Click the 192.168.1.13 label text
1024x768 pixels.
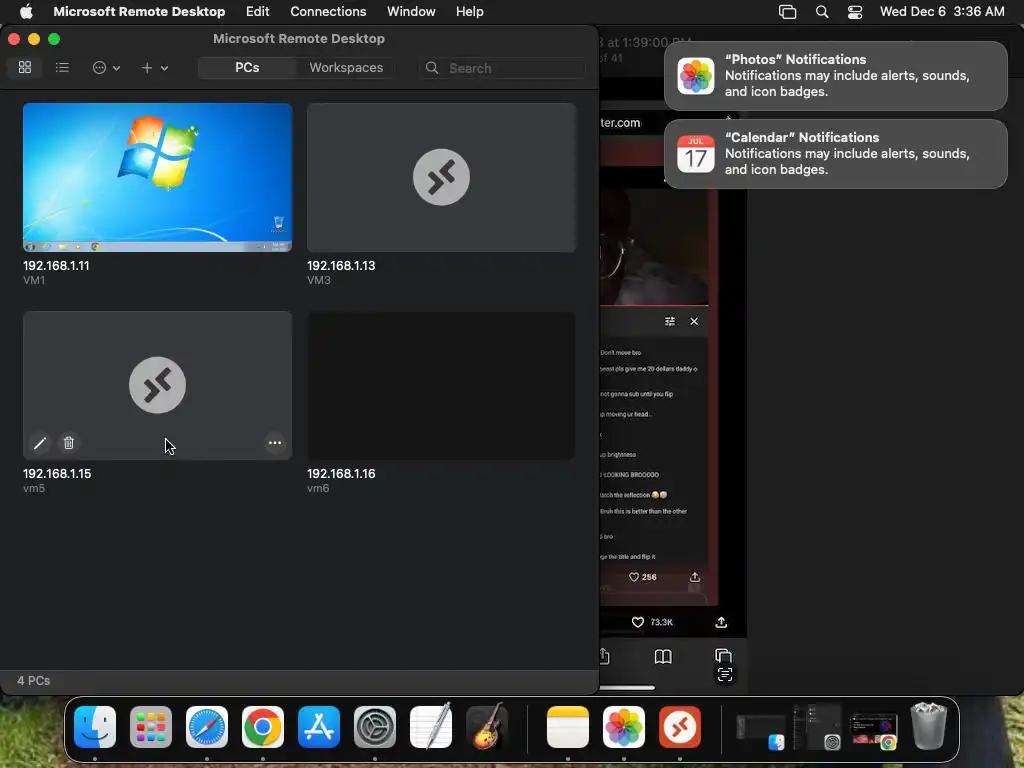point(341,266)
